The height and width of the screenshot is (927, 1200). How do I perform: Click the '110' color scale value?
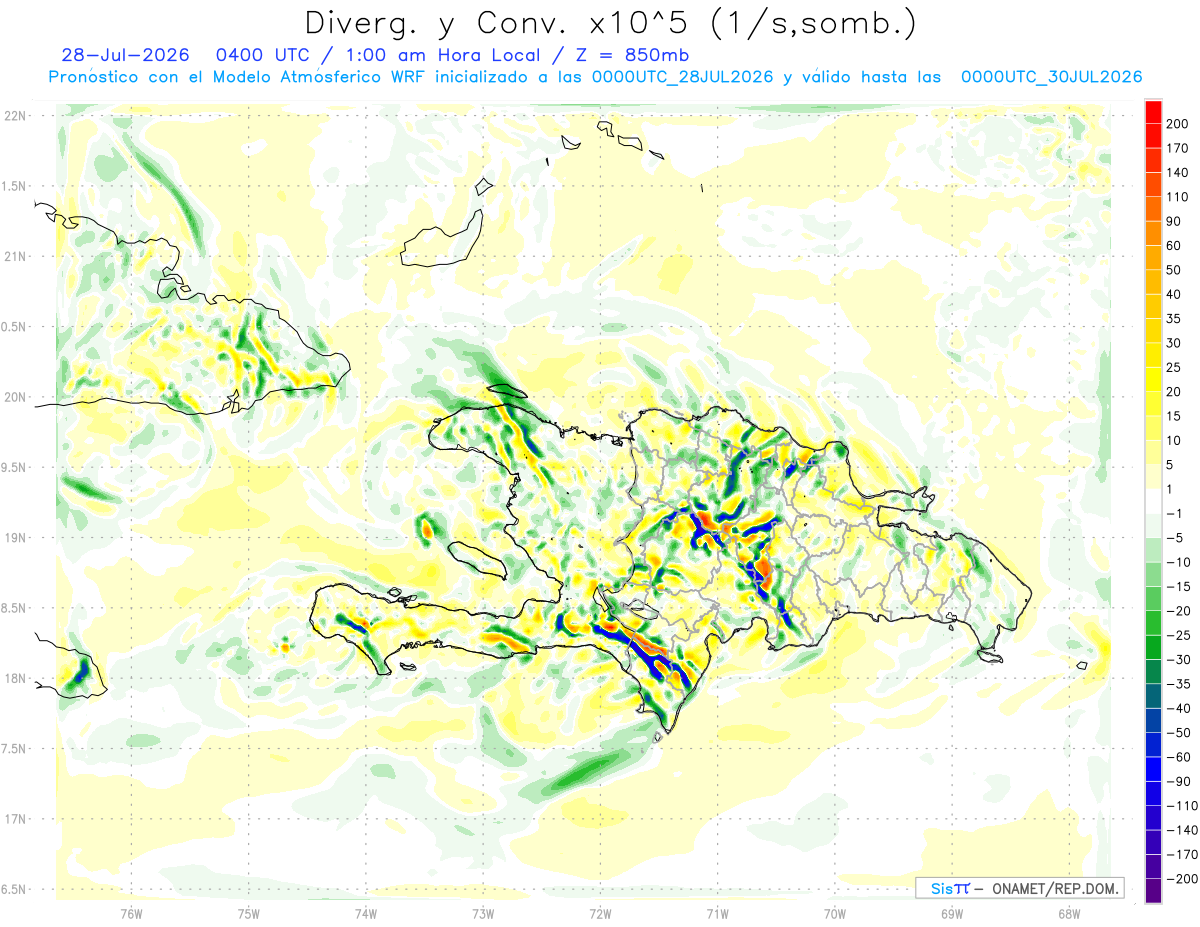pos(1178,197)
